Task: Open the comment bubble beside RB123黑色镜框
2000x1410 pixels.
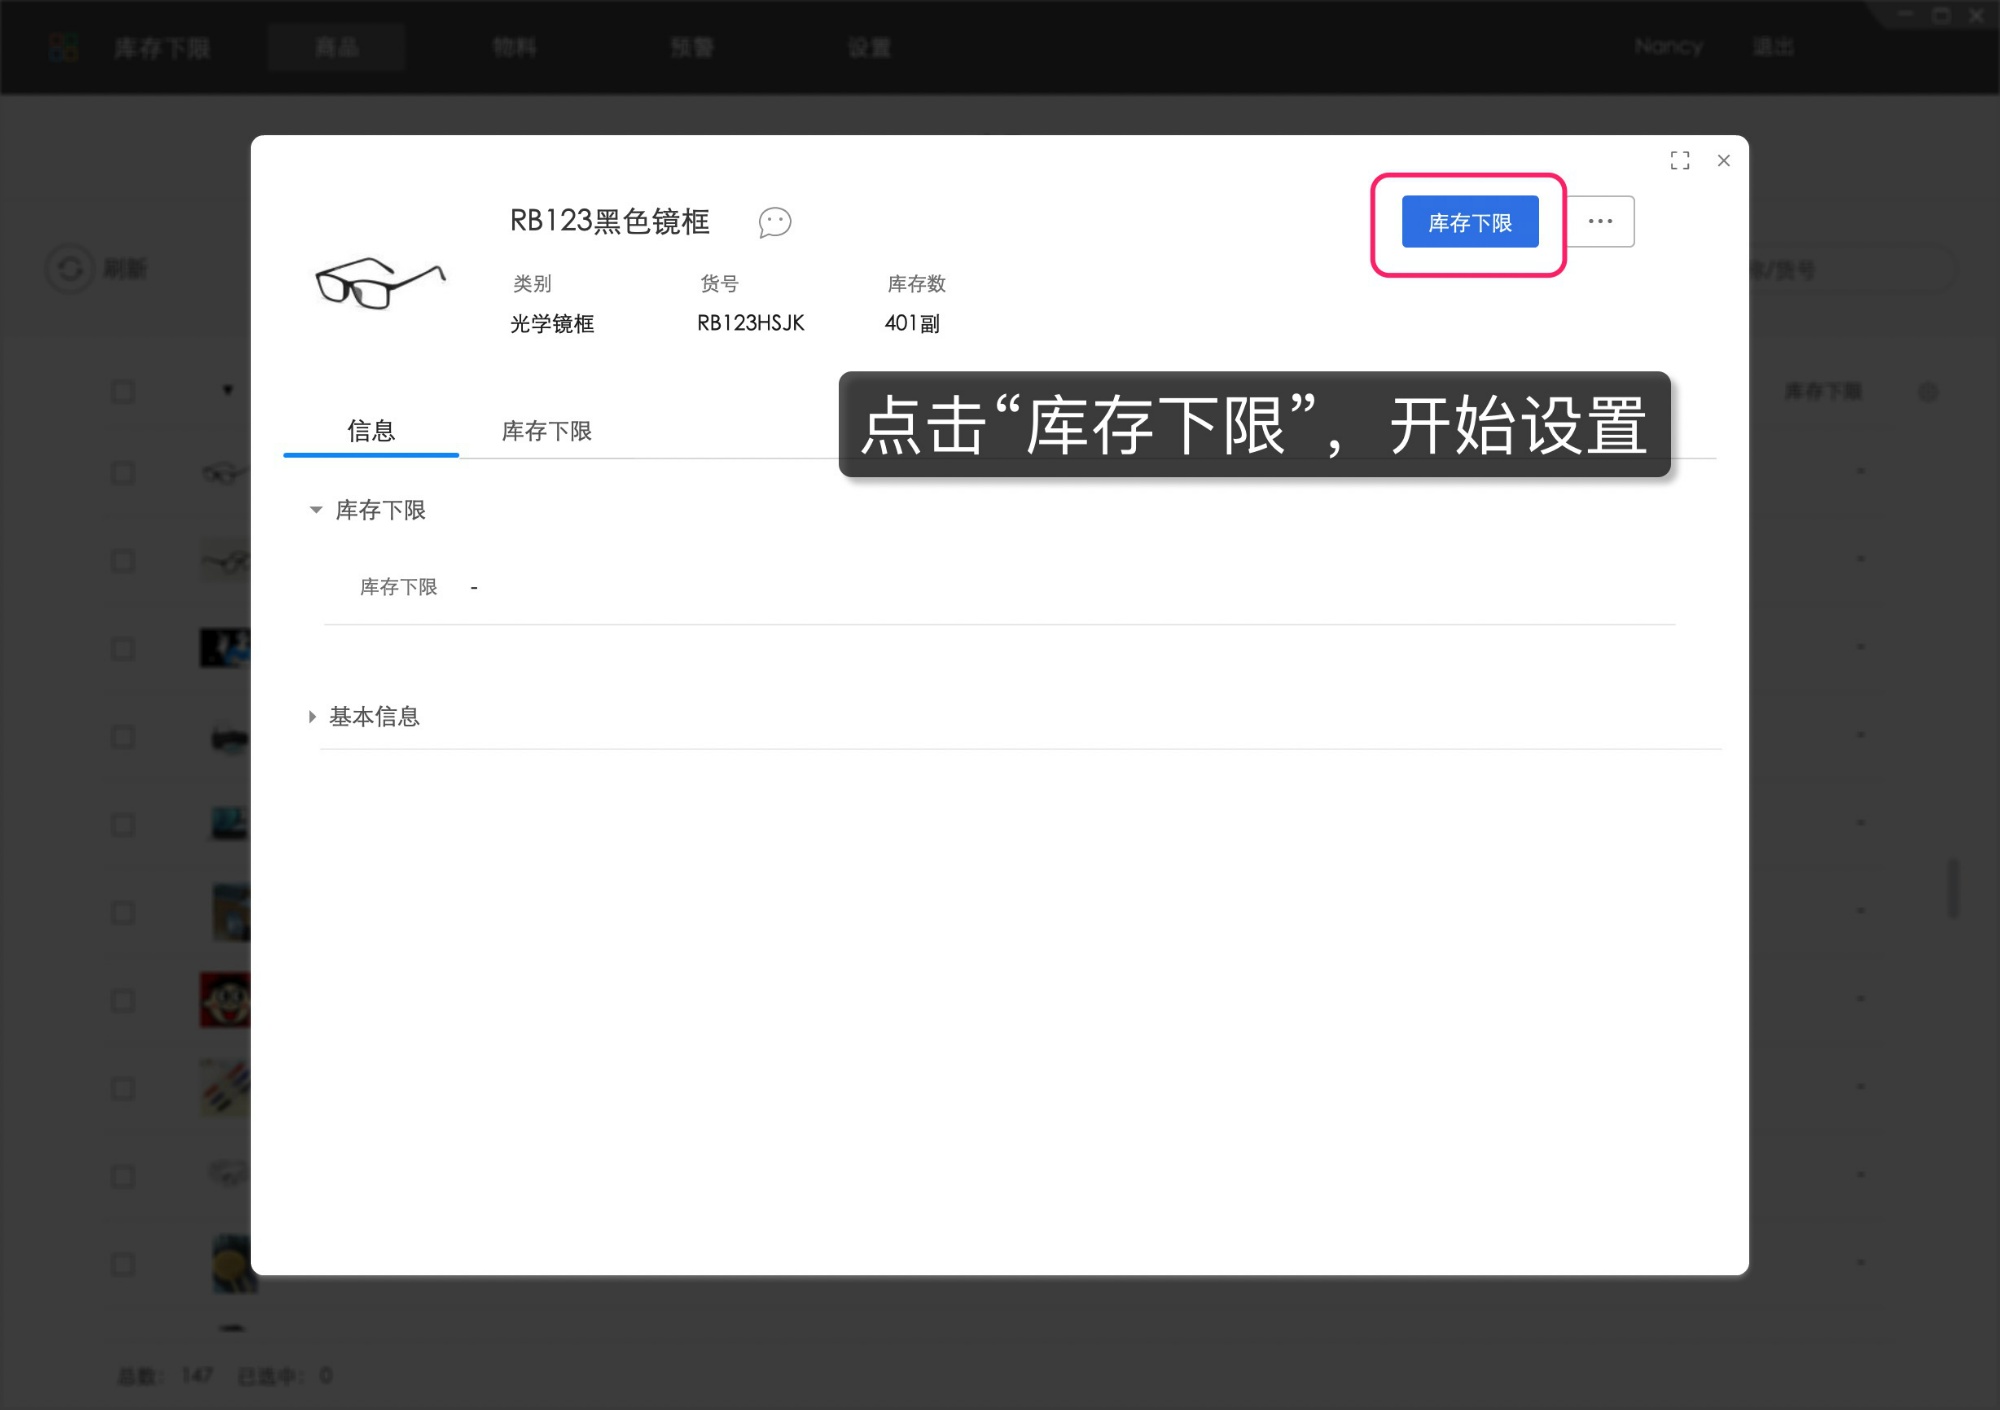Action: pyautogui.click(x=776, y=222)
